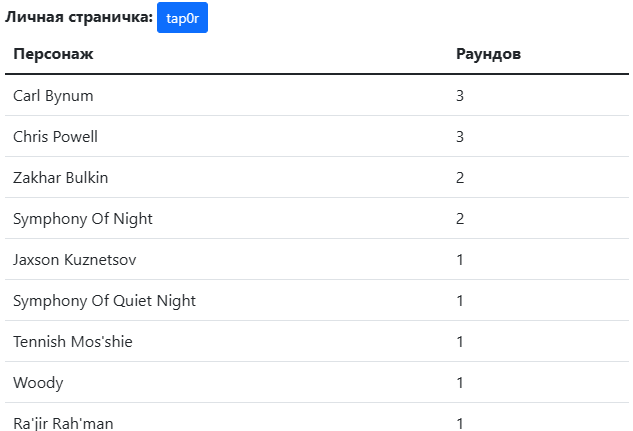
Task: Select the Symphony Of Quiet Night entry
Action: tap(104, 301)
